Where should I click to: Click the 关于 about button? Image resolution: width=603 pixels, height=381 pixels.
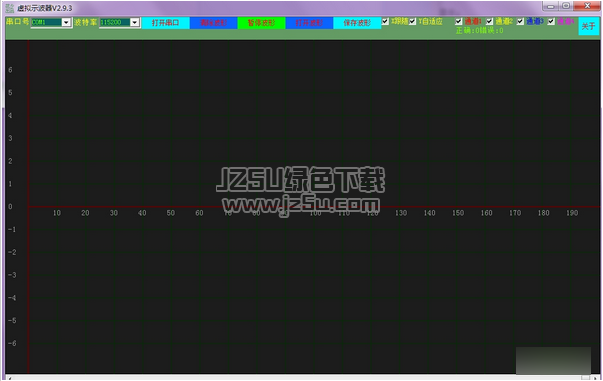pyautogui.click(x=589, y=26)
